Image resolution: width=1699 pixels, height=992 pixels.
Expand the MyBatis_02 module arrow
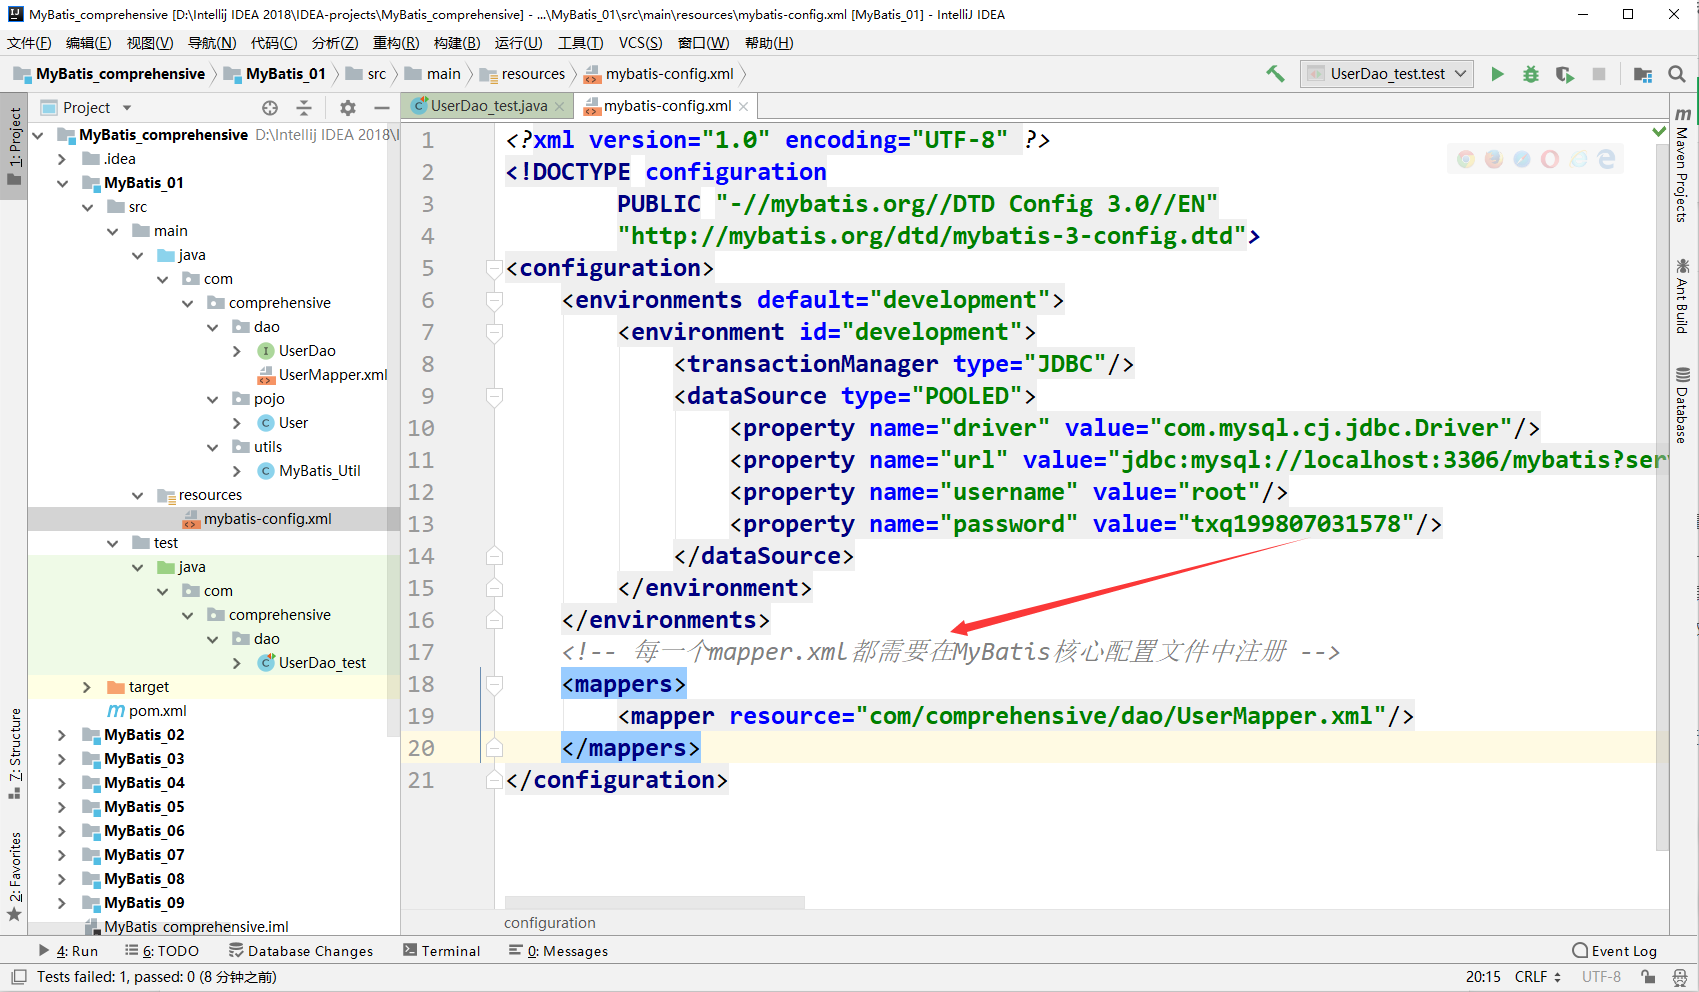62,735
